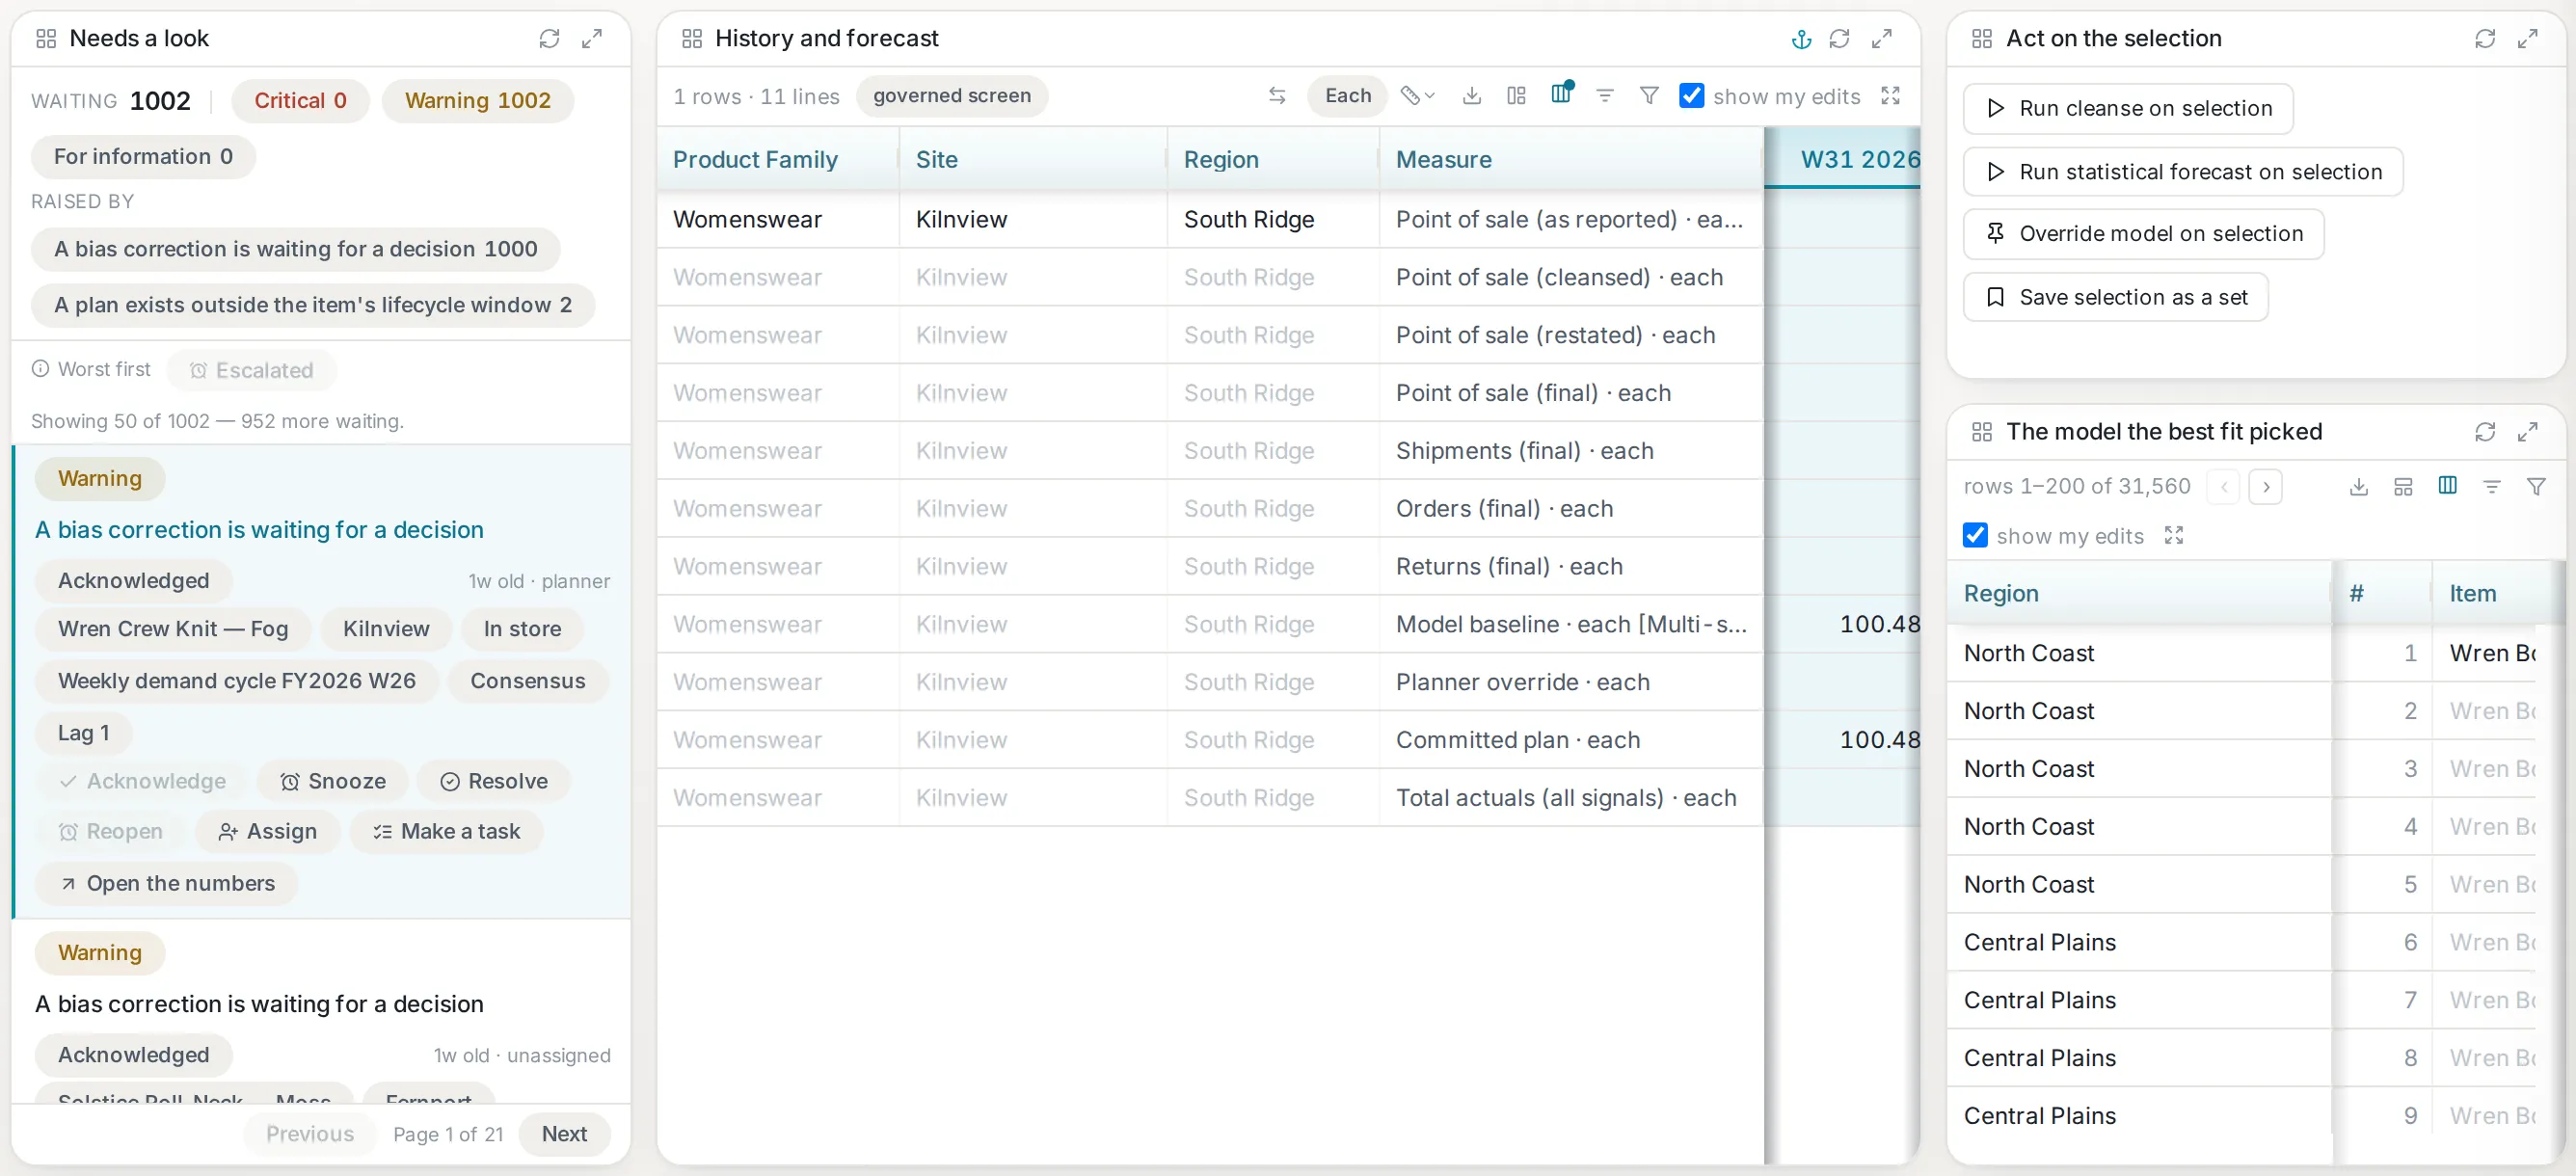Viewport: 2576px width, 1176px height.
Task: Toggle the Critical 0 filter chip
Action: pyautogui.click(x=300, y=100)
